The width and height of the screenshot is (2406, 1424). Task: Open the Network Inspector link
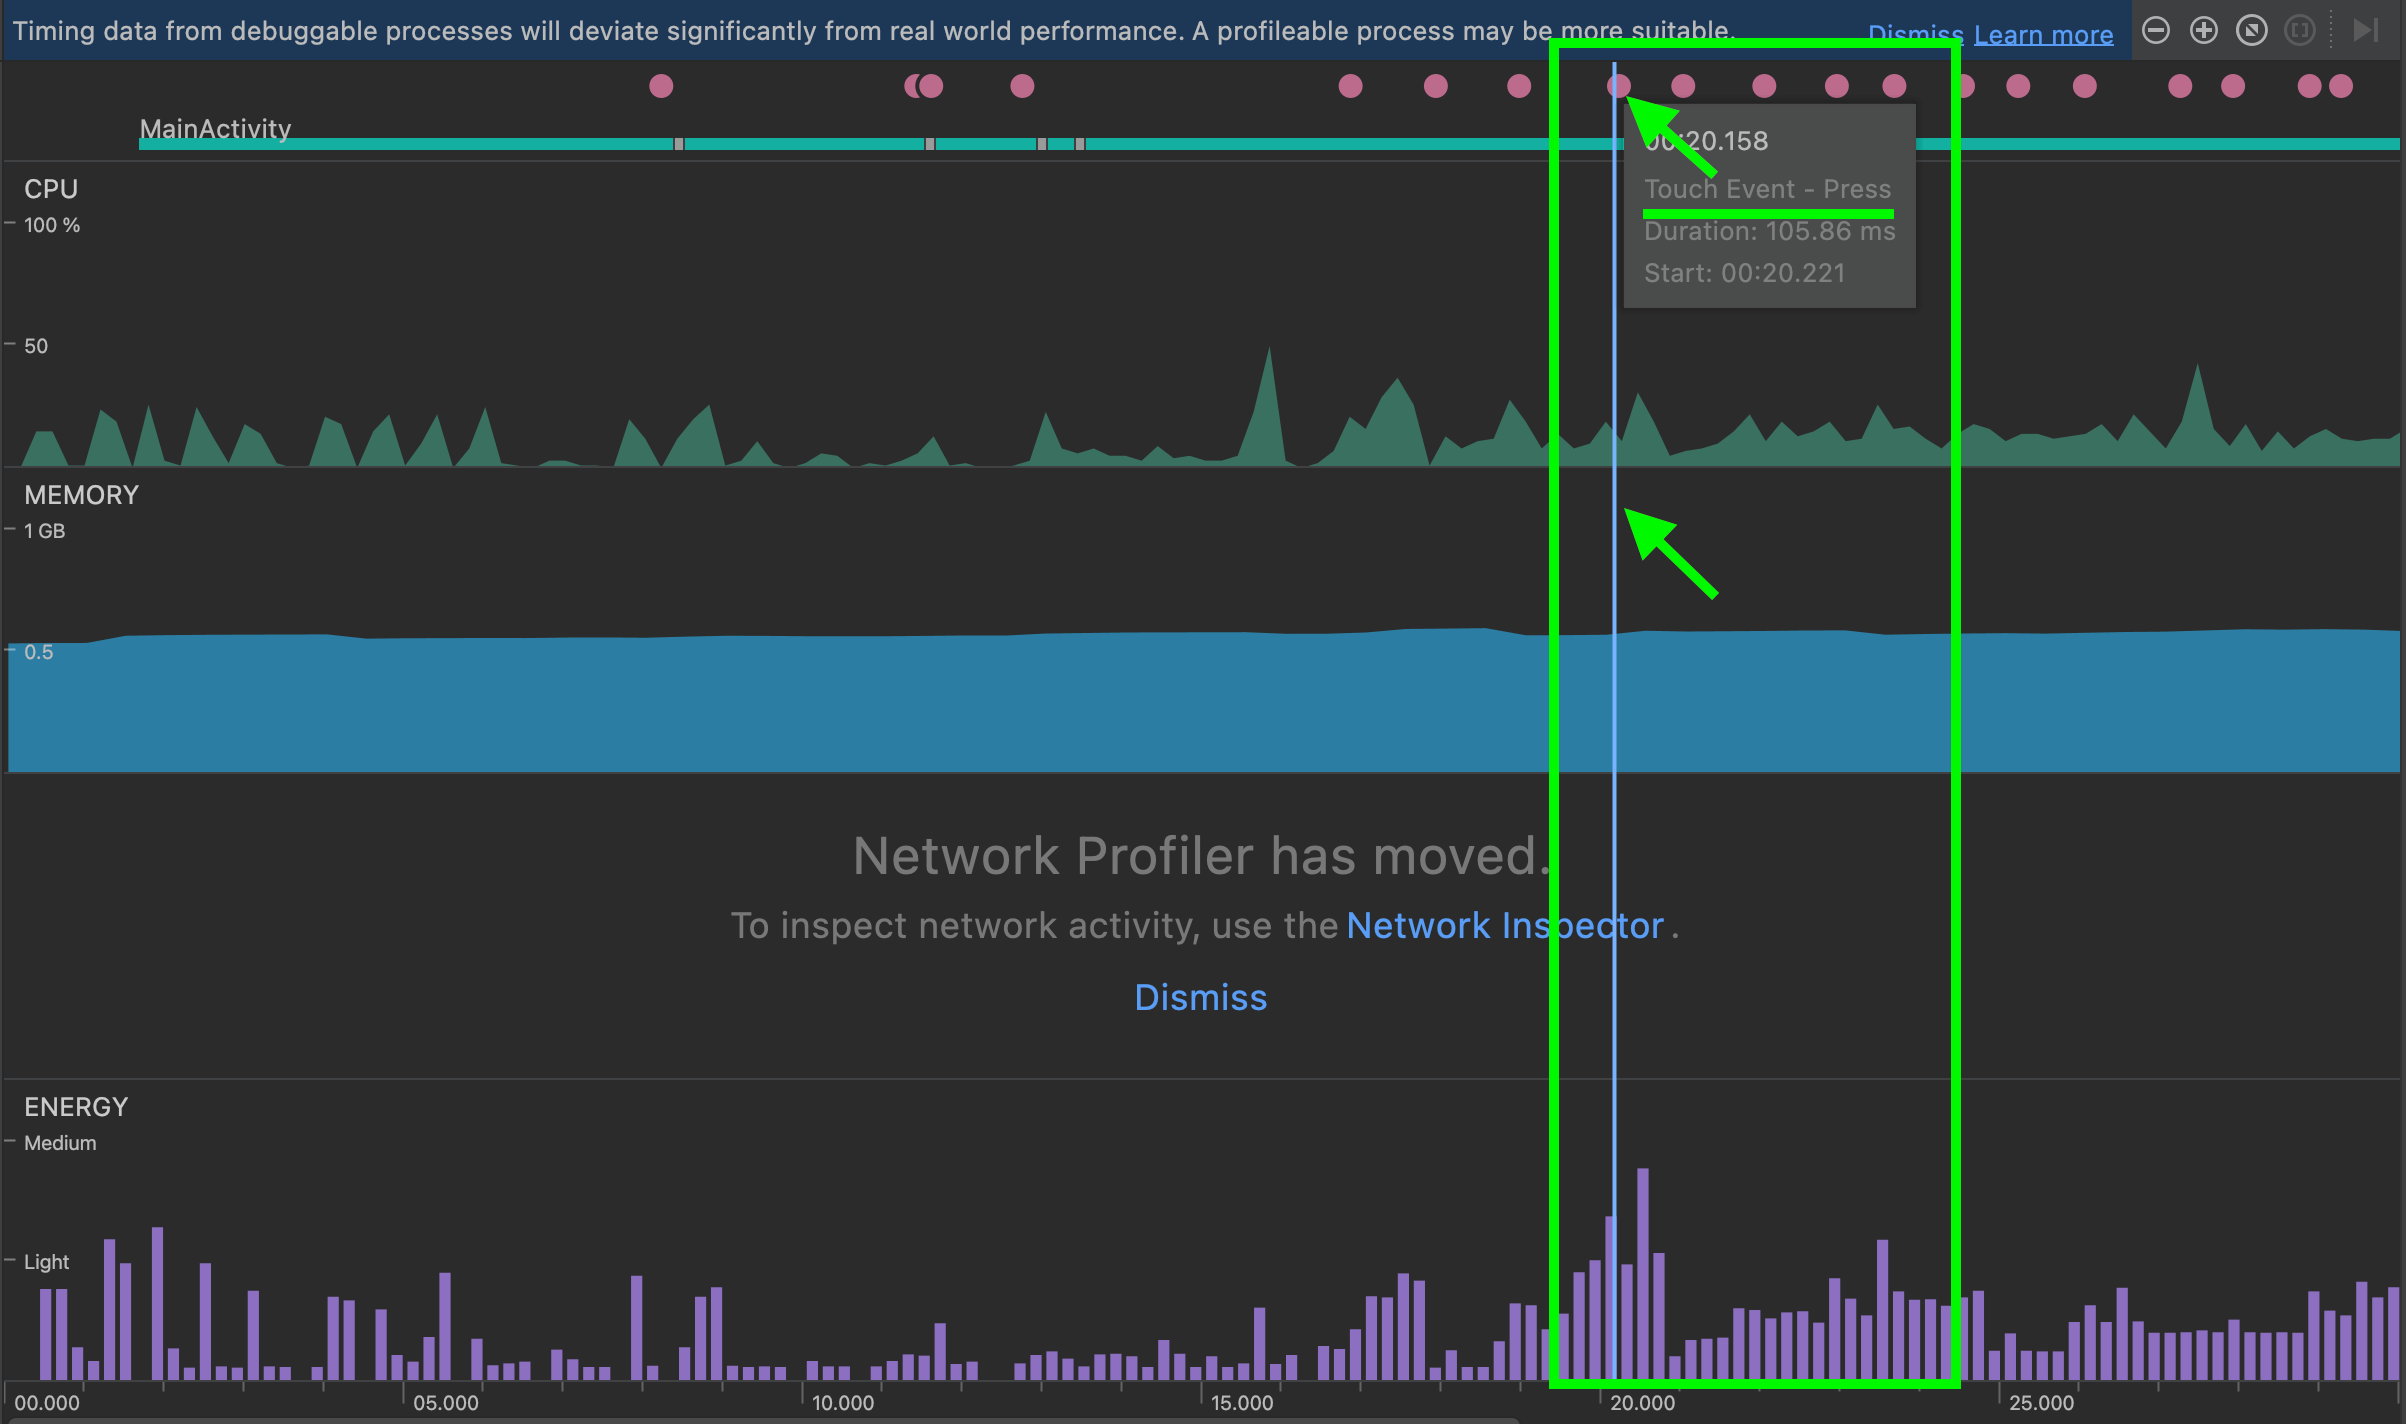[x=1501, y=926]
